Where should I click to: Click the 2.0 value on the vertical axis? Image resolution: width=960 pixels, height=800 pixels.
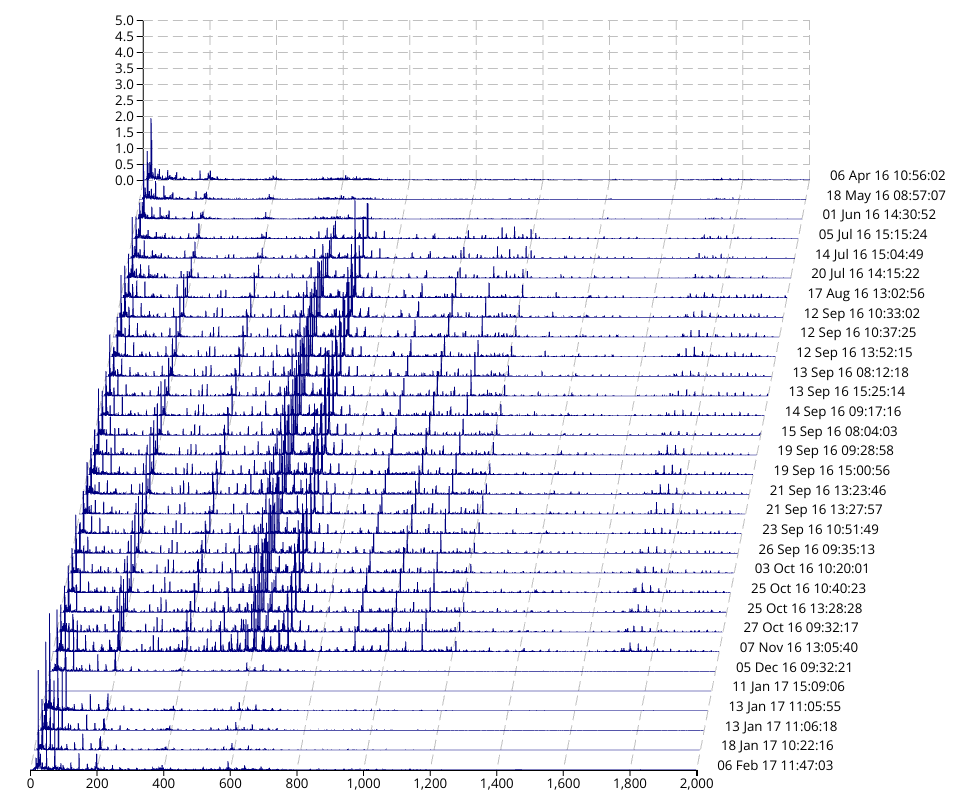click(x=124, y=116)
